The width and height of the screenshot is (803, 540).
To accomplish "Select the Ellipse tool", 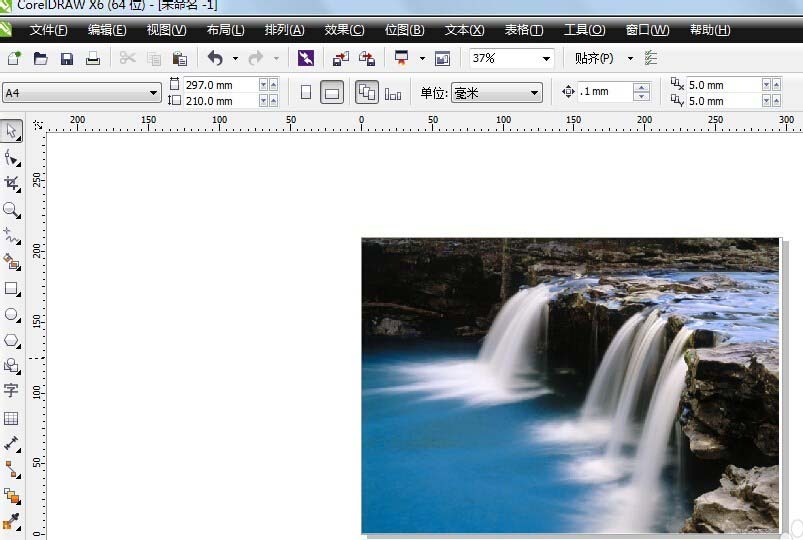I will click(x=11, y=315).
